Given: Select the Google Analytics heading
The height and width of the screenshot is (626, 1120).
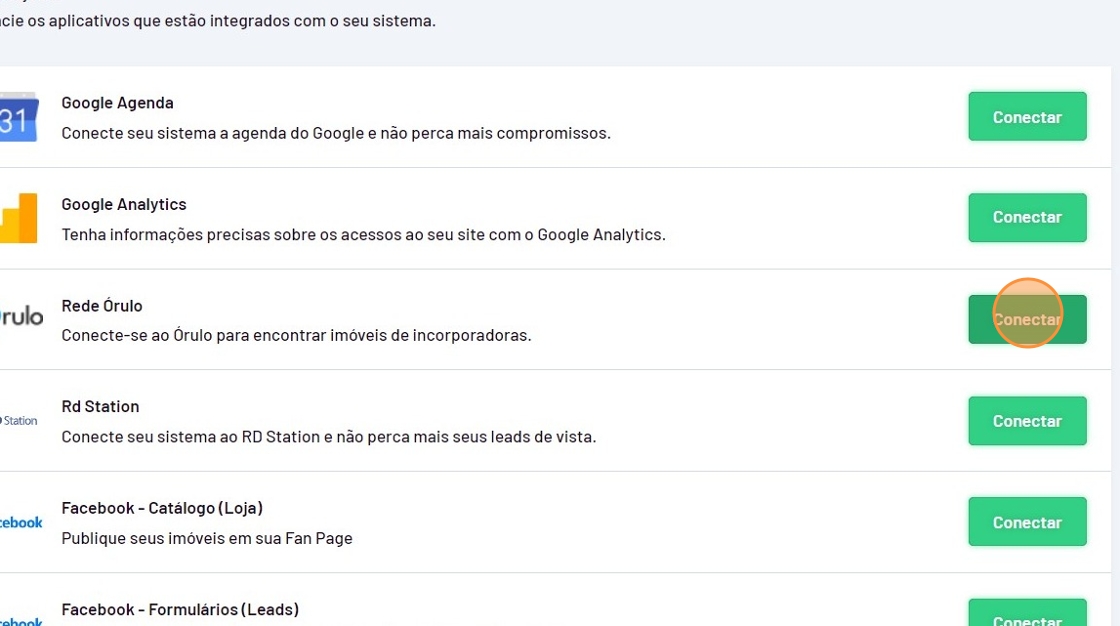Looking at the screenshot, I should pos(124,204).
